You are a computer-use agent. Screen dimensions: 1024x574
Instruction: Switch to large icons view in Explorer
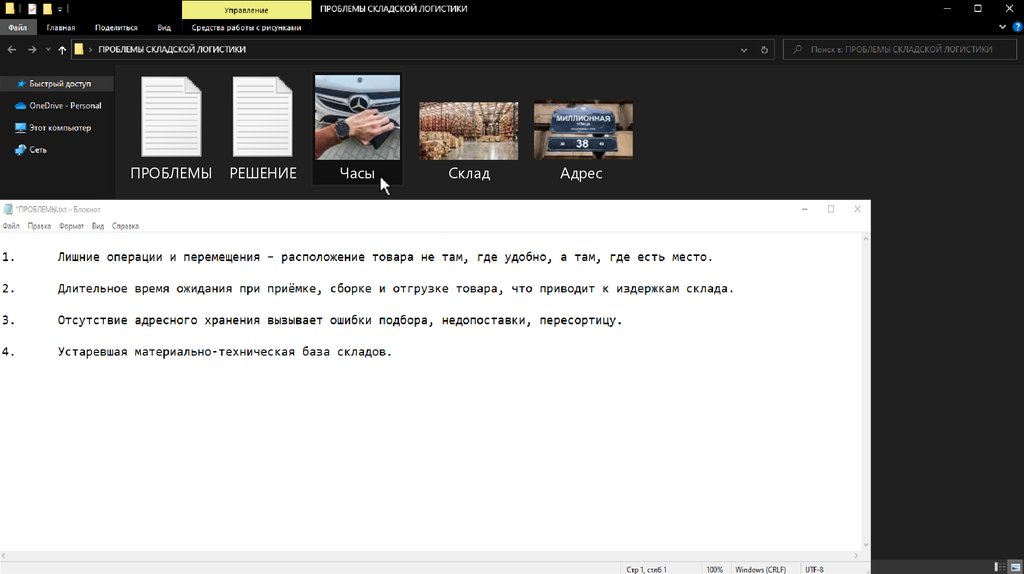pos(1014,566)
